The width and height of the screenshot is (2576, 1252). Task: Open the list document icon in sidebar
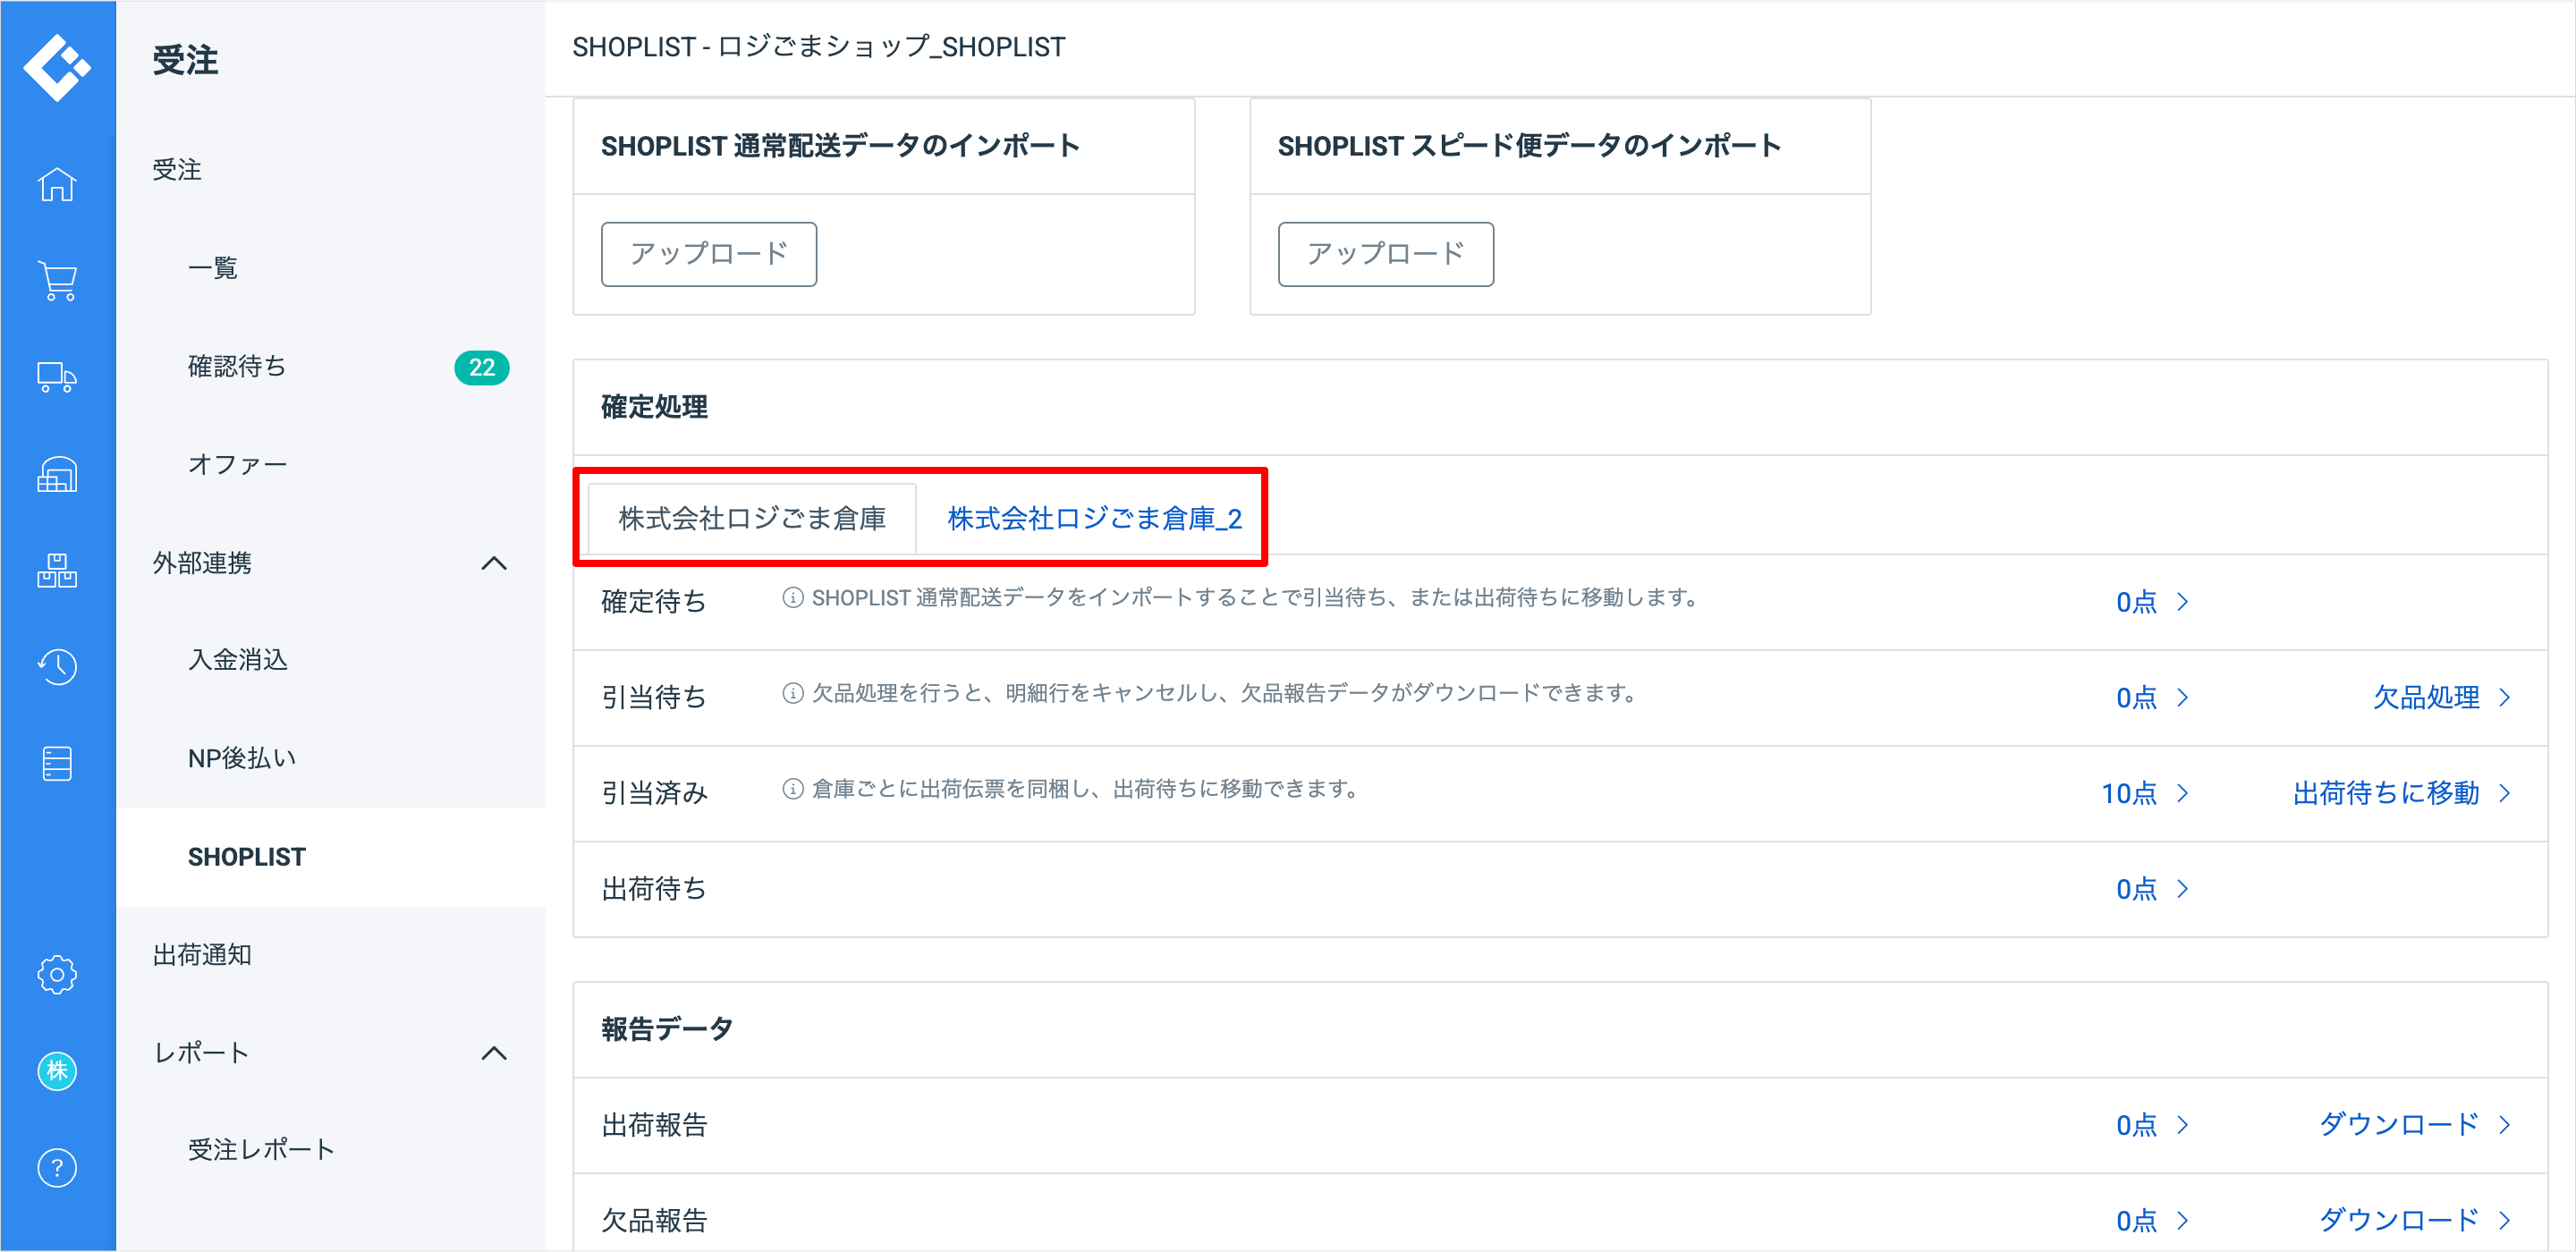click(57, 764)
